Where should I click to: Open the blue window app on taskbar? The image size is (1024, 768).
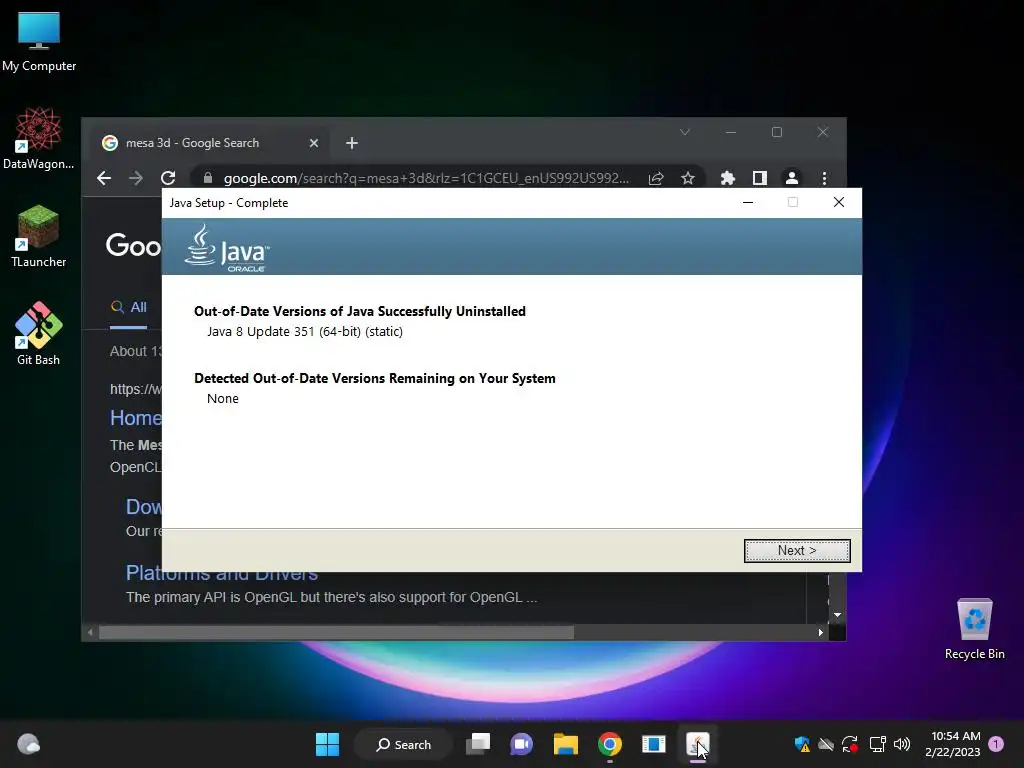coord(653,744)
